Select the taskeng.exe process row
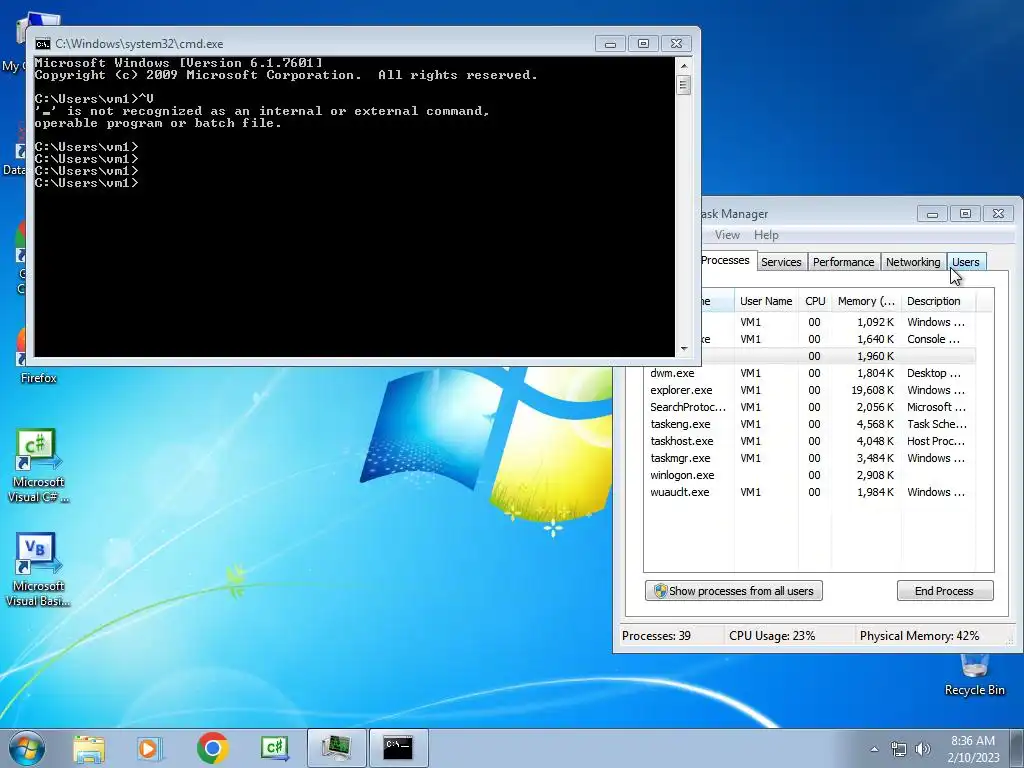 (x=810, y=424)
